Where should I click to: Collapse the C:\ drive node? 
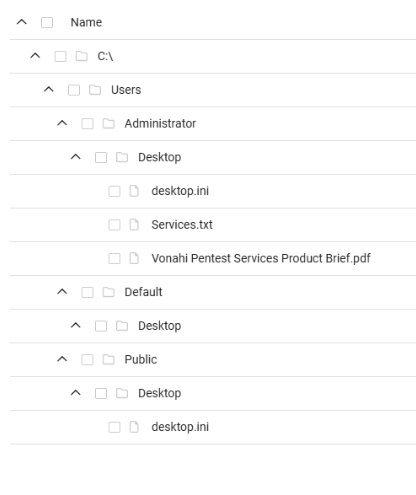35,56
